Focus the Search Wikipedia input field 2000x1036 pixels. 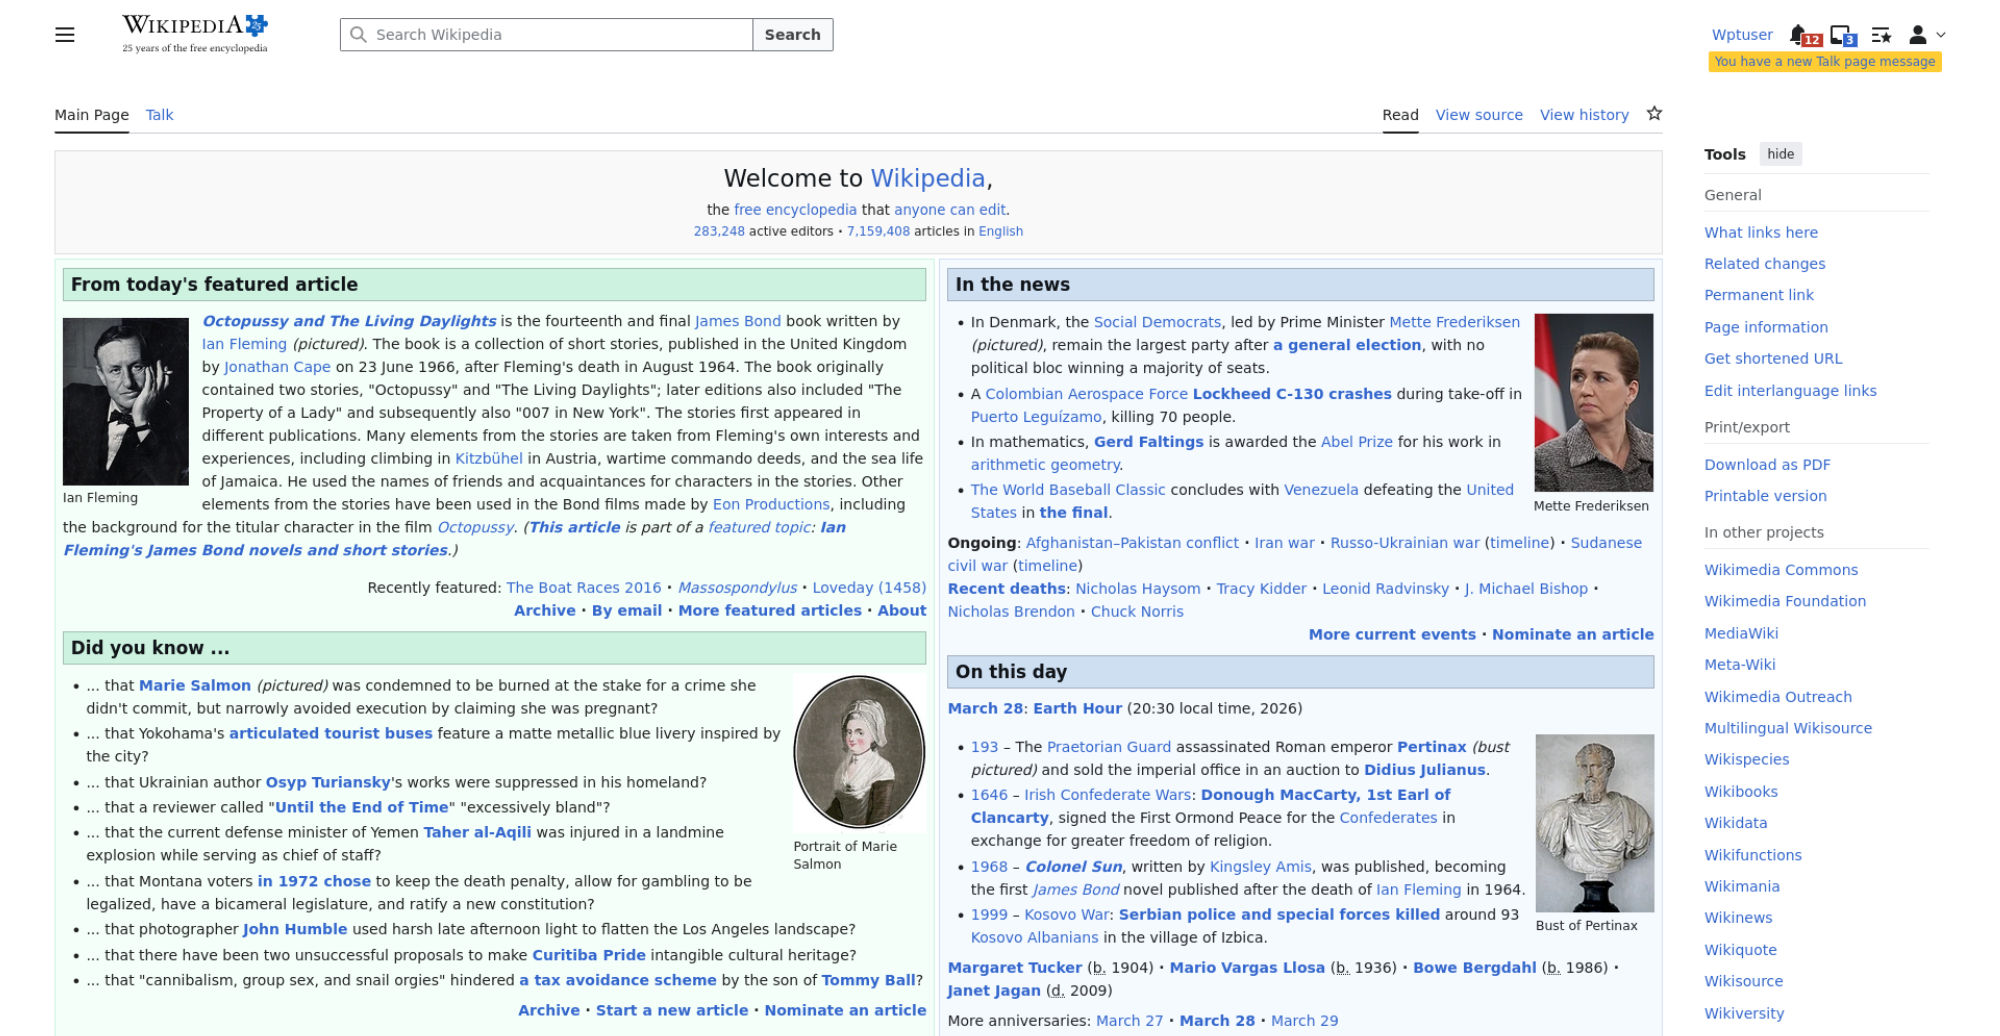560,35
